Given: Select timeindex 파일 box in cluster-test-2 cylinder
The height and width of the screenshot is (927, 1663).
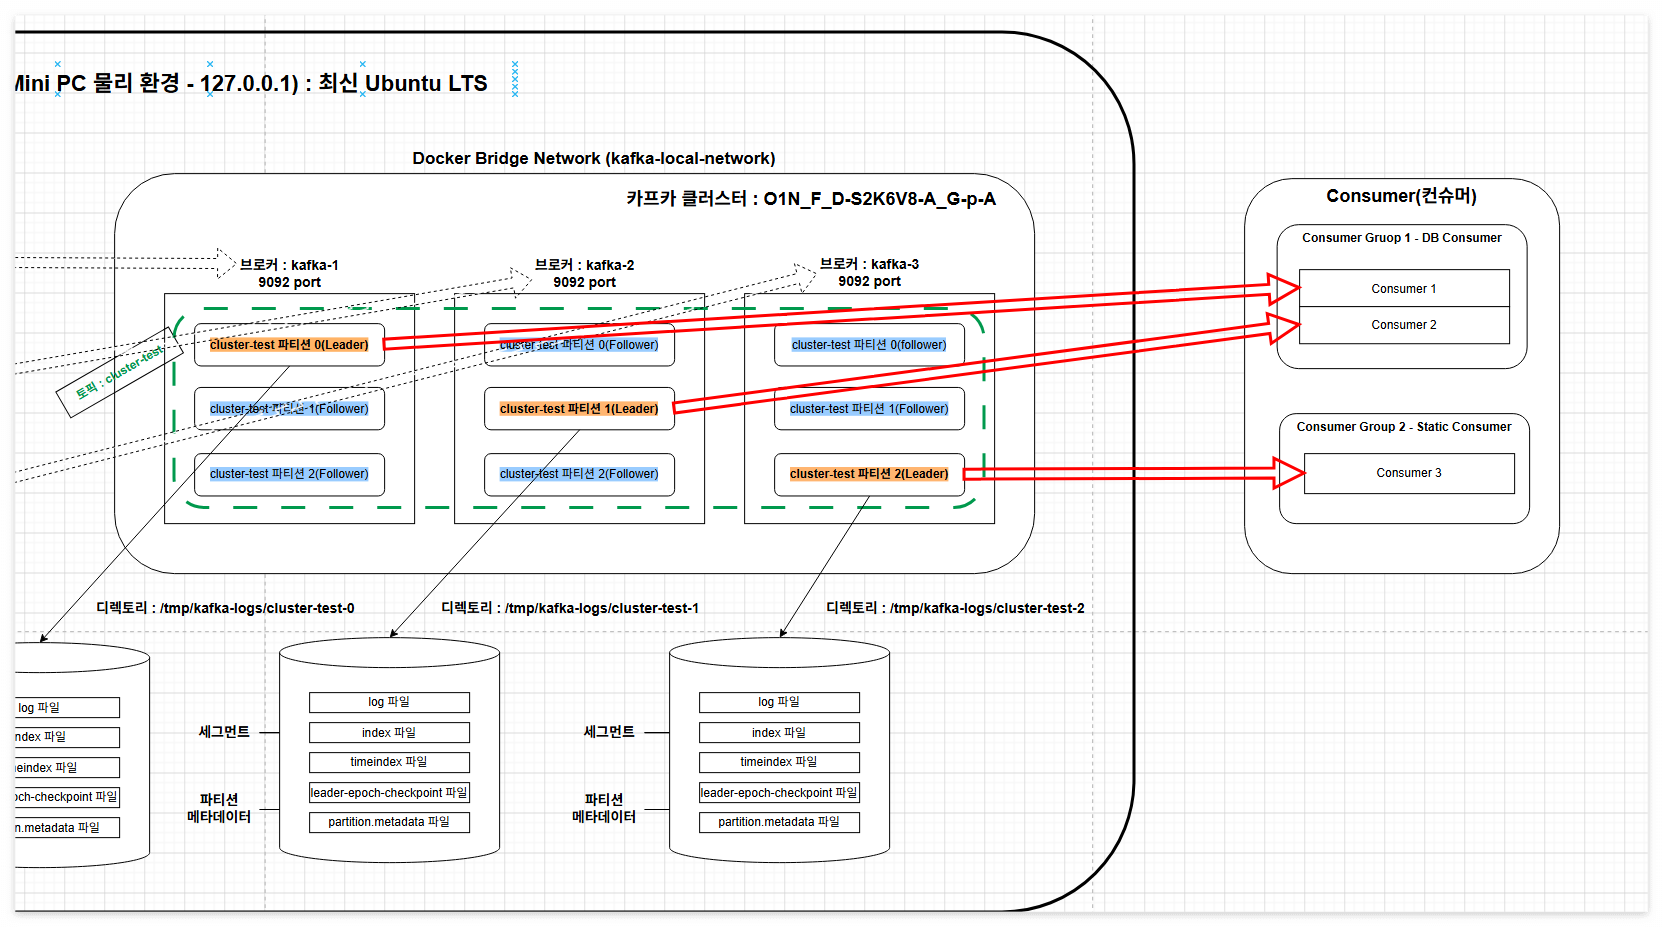Looking at the screenshot, I should [x=779, y=762].
